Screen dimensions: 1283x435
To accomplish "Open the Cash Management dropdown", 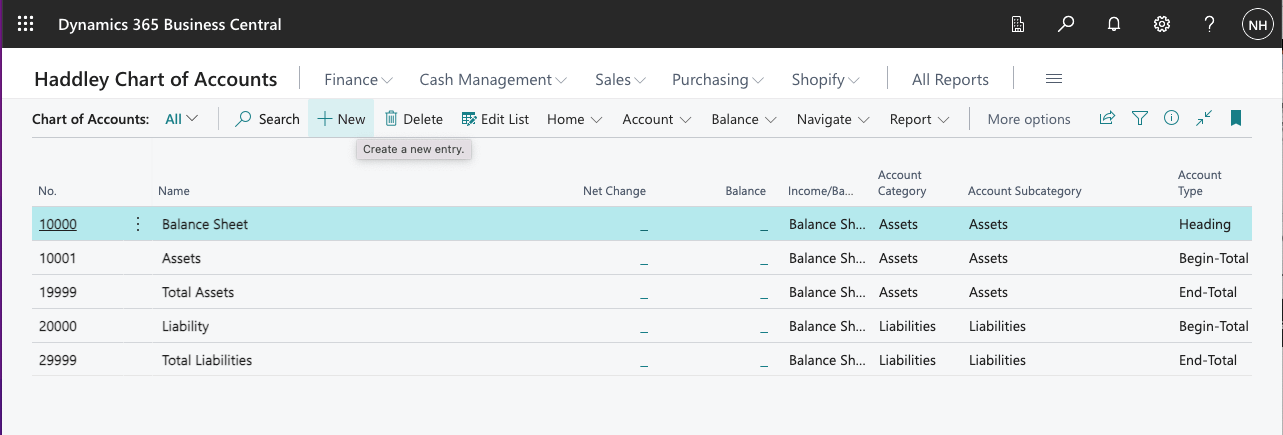I will tap(493, 79).
